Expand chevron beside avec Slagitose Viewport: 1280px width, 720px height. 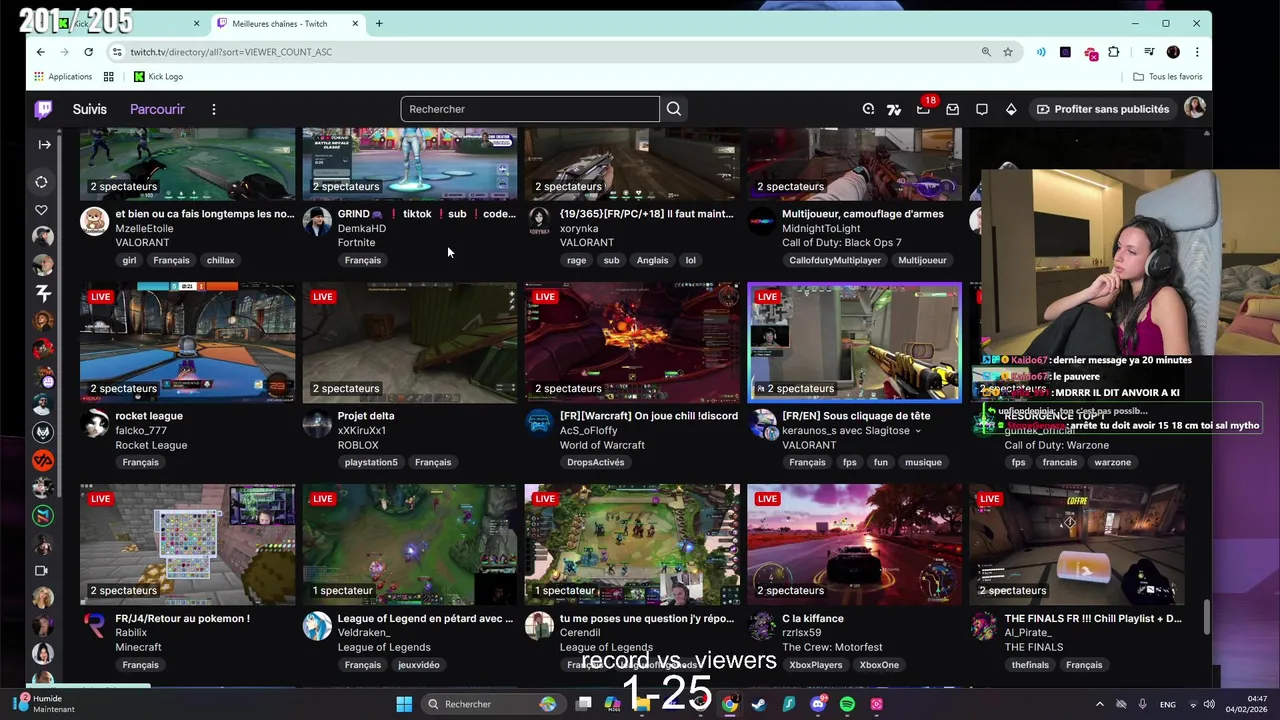click(x=917, y=431)
